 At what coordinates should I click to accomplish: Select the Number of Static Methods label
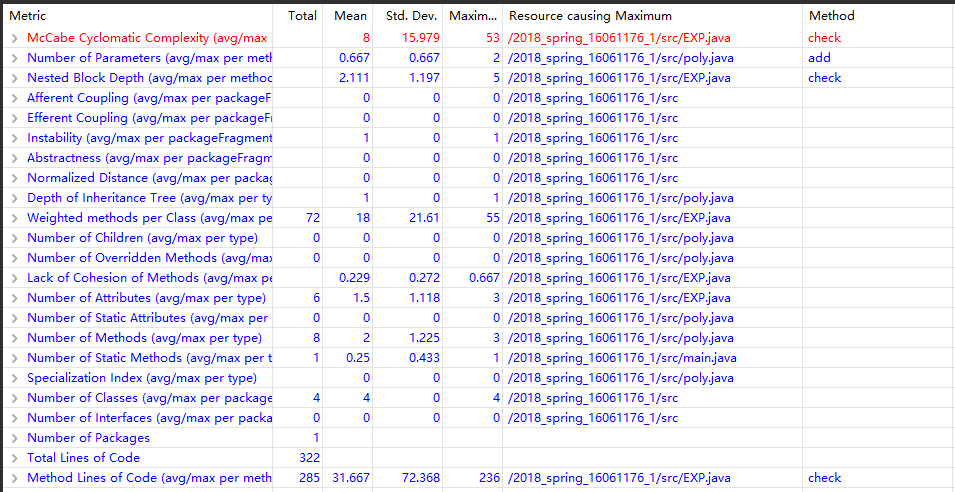click(150, 358)
